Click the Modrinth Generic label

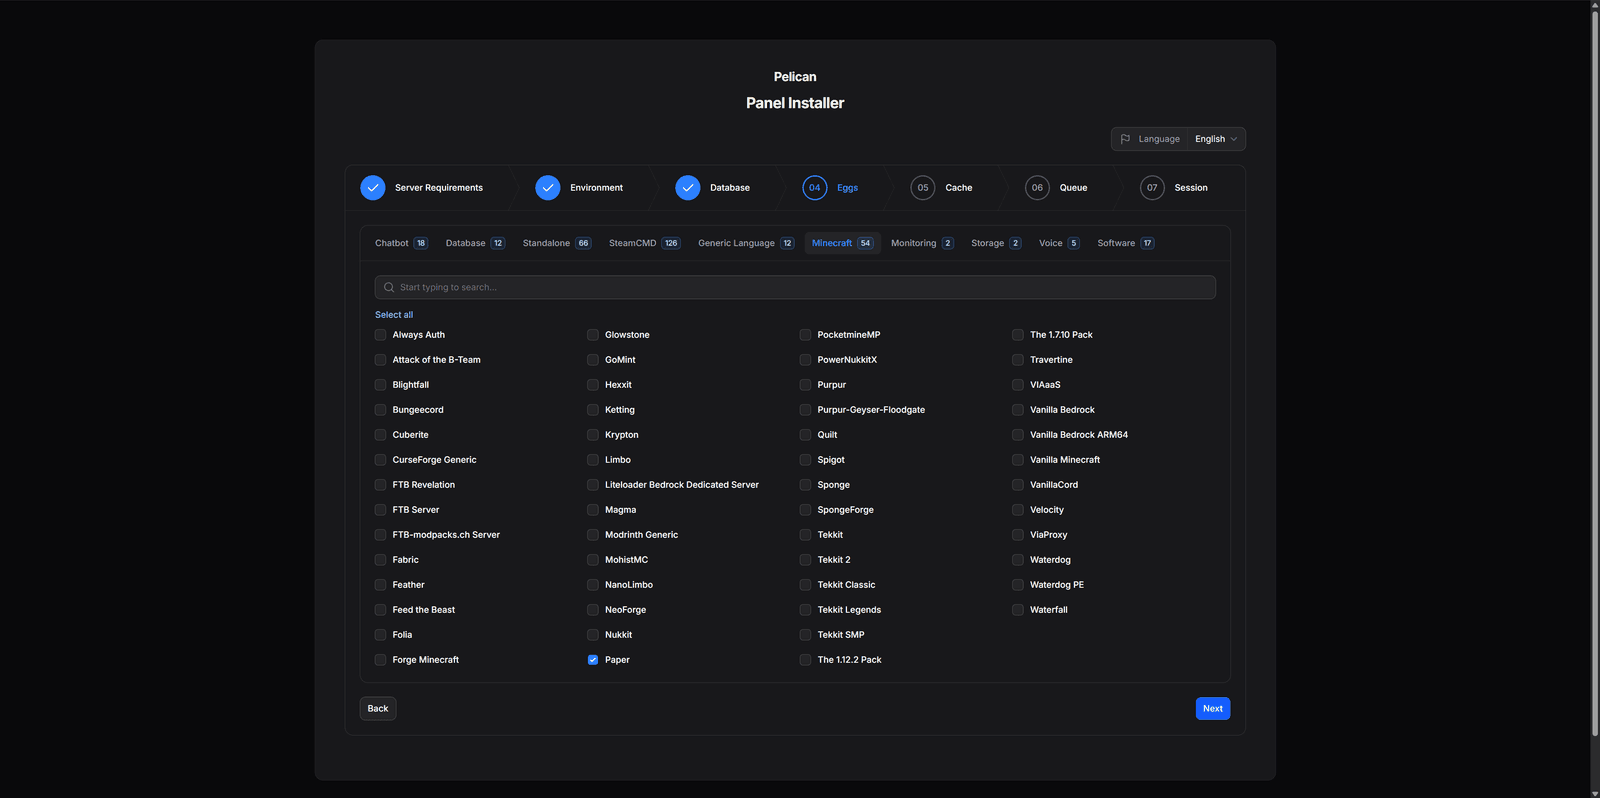641,535
